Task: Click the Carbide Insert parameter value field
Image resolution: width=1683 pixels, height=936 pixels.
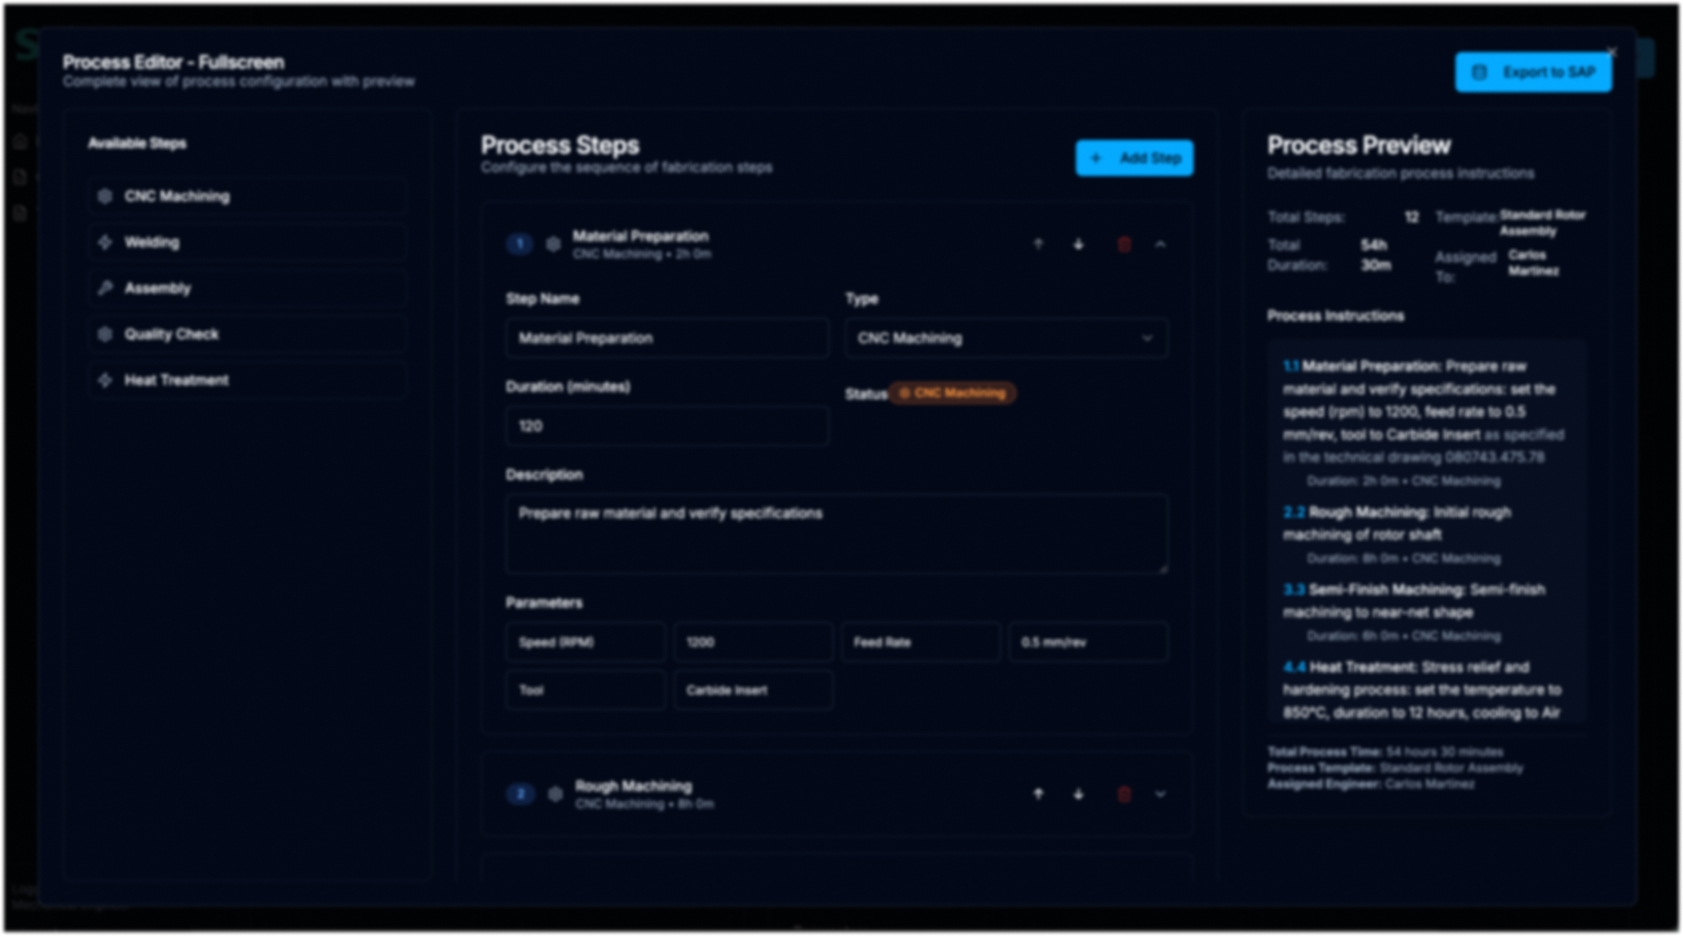Action: pyautogui.click(x=753, y=690)
